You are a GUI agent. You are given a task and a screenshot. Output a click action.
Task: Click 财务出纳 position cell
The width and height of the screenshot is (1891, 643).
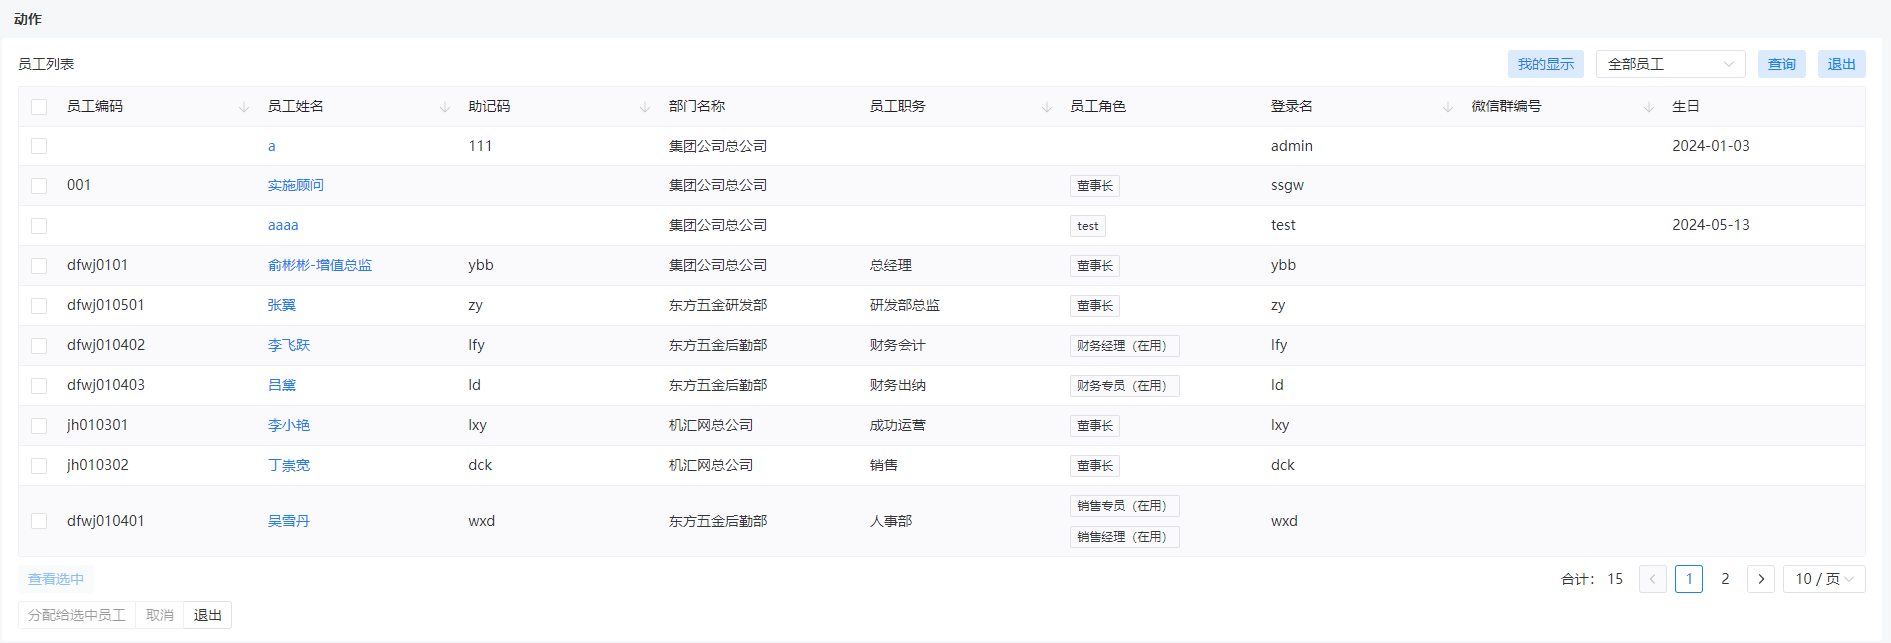(x=898, y=385)
